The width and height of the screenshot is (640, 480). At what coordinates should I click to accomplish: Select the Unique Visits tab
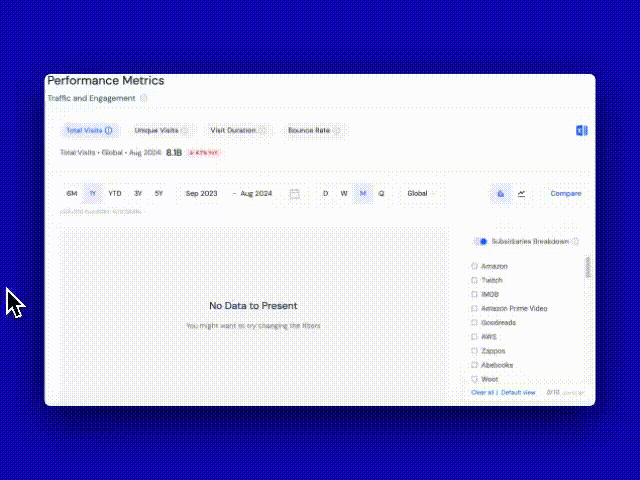(161, 131)
